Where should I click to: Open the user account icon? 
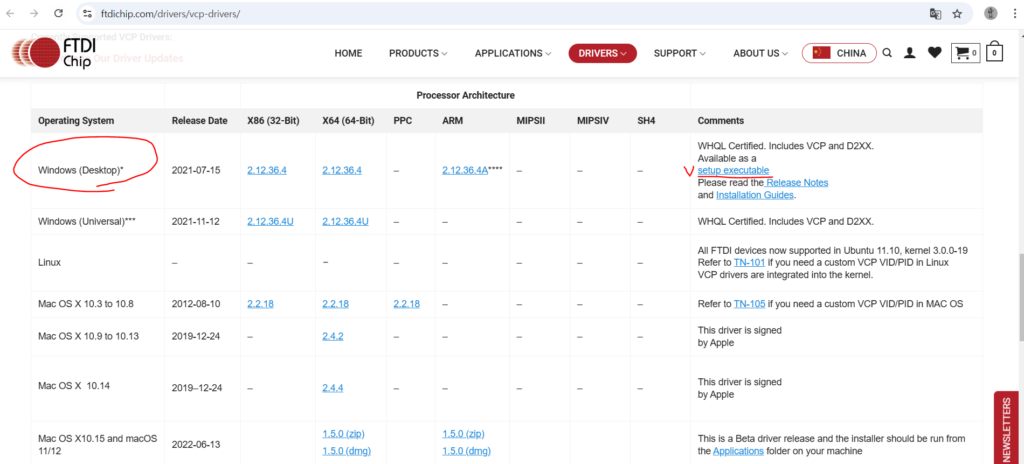909,53
